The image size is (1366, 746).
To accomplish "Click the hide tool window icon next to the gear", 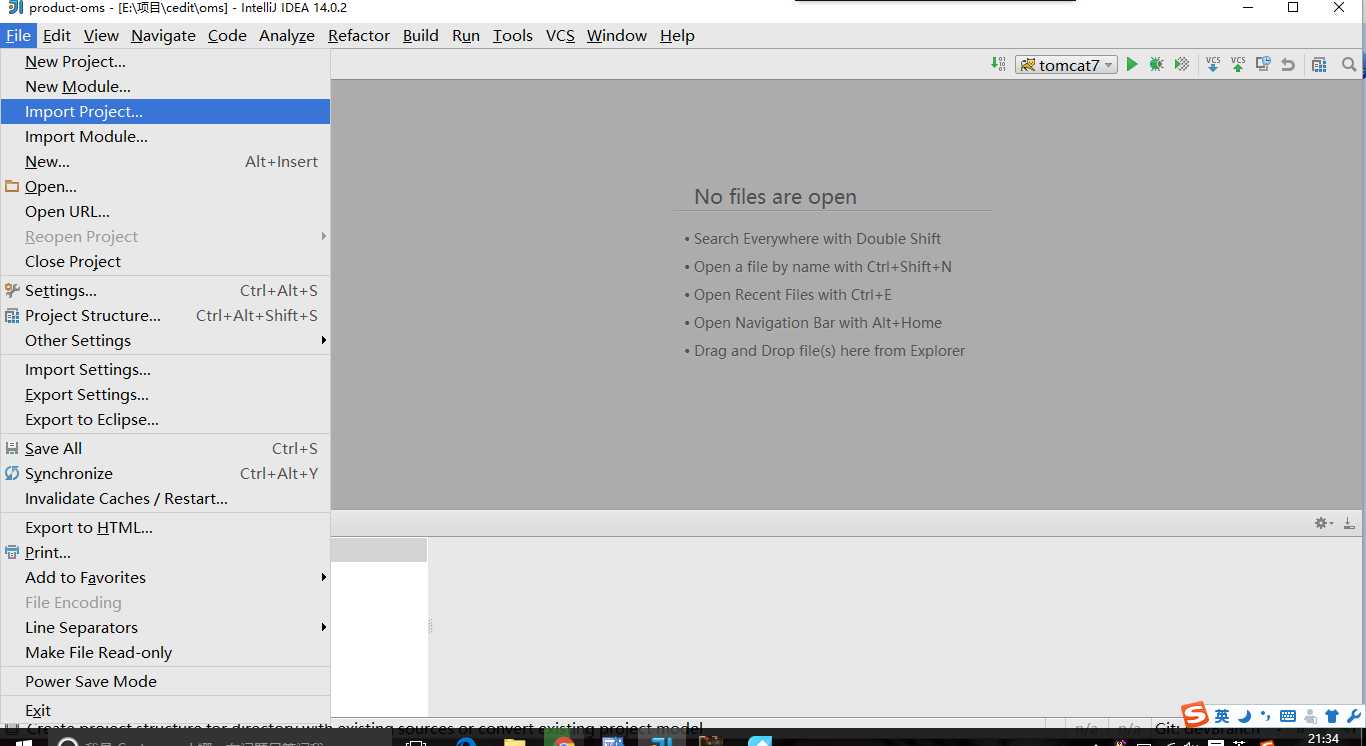I will click(1349, 523).
